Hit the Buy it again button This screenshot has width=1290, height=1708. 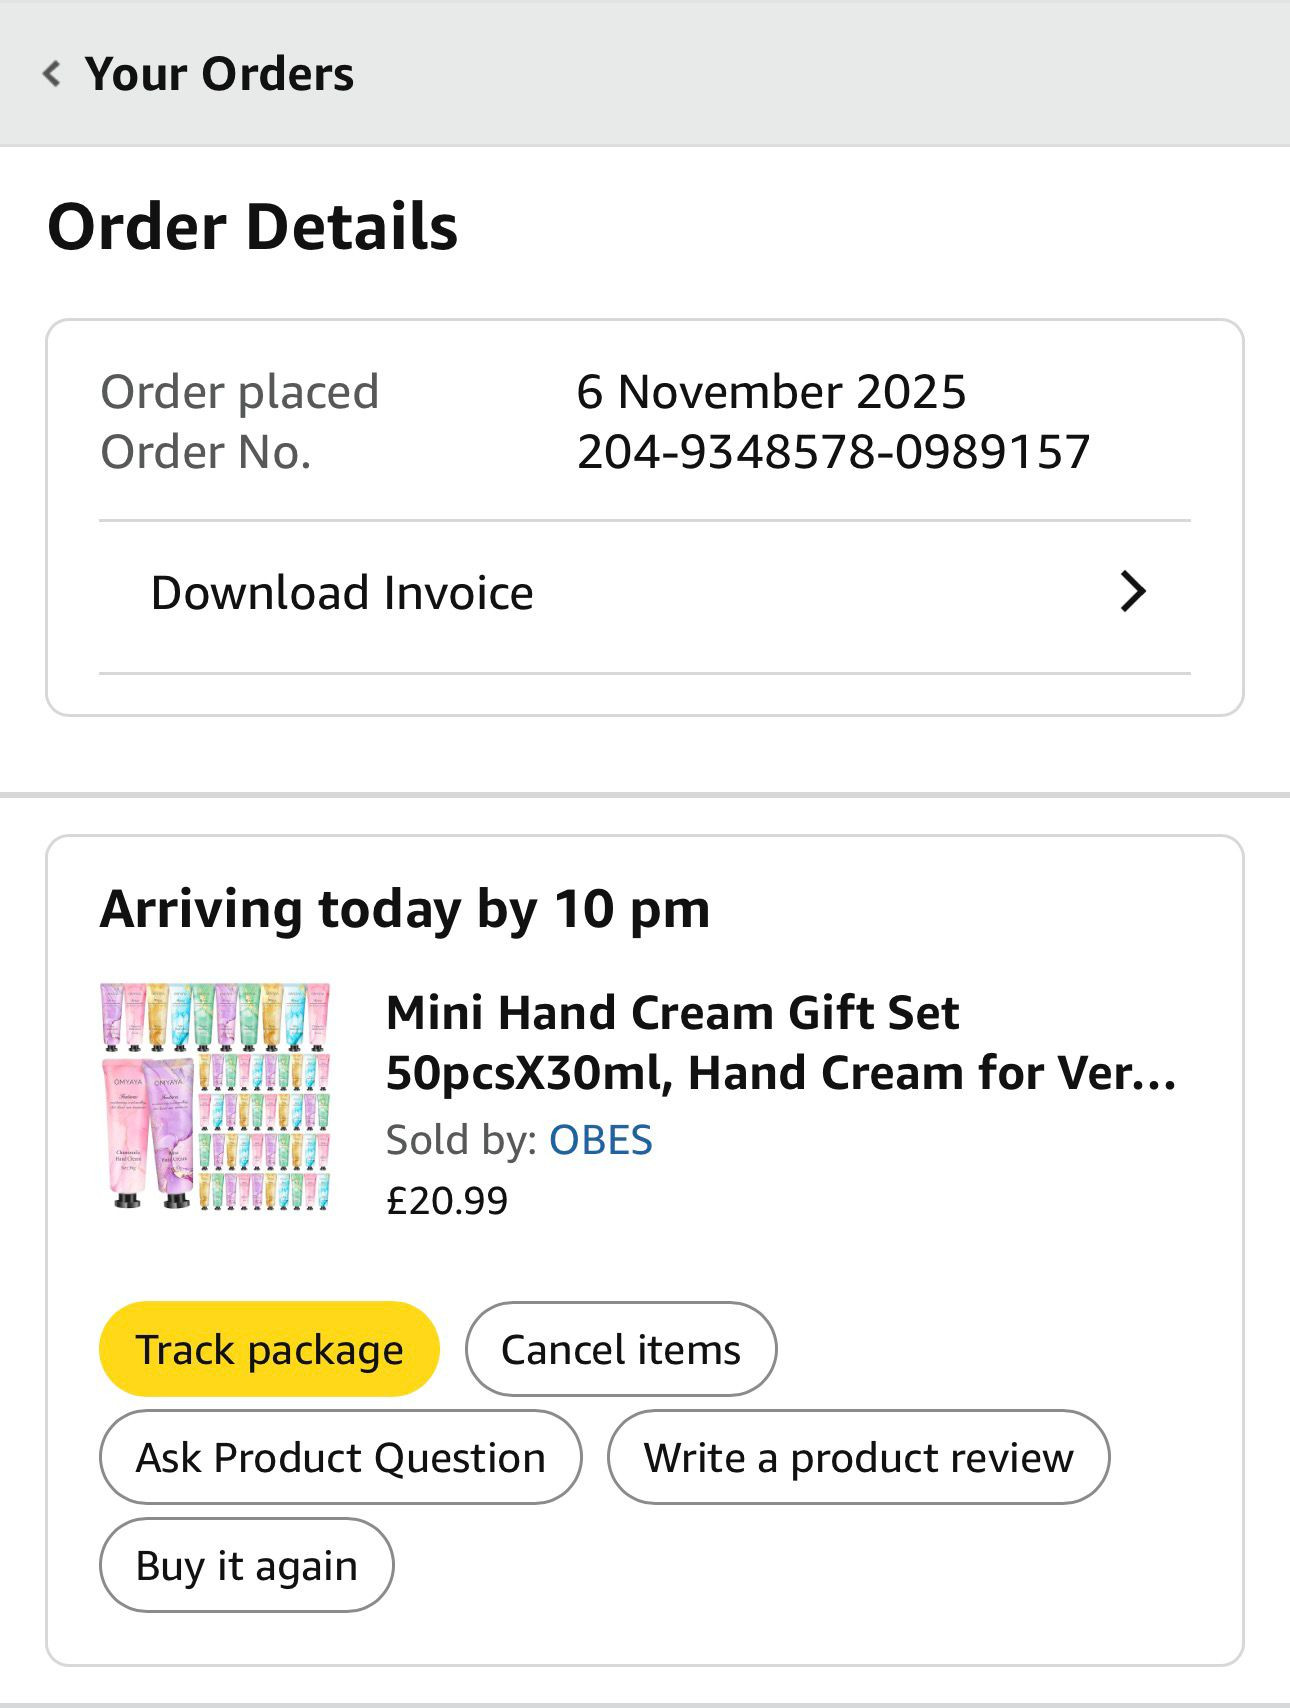click(x=247, y=1566)
